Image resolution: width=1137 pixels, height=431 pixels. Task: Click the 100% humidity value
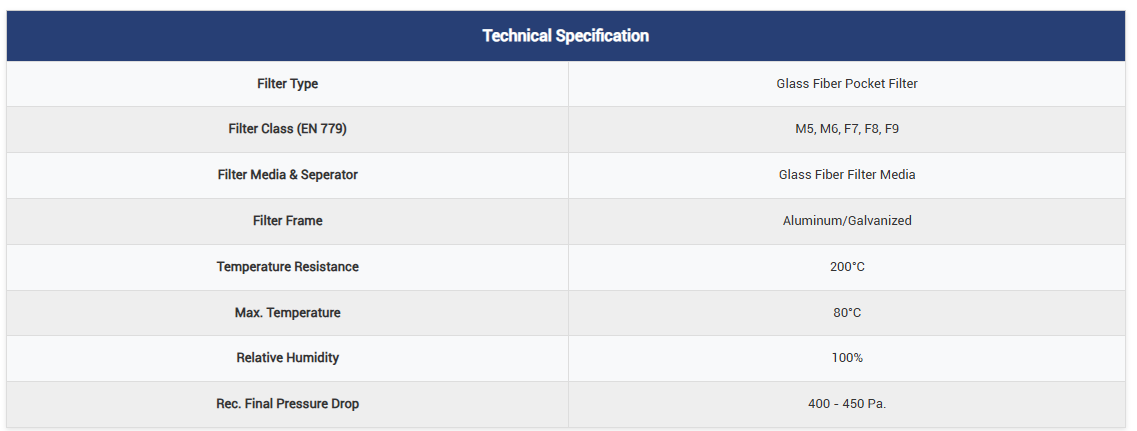point(847,358)
